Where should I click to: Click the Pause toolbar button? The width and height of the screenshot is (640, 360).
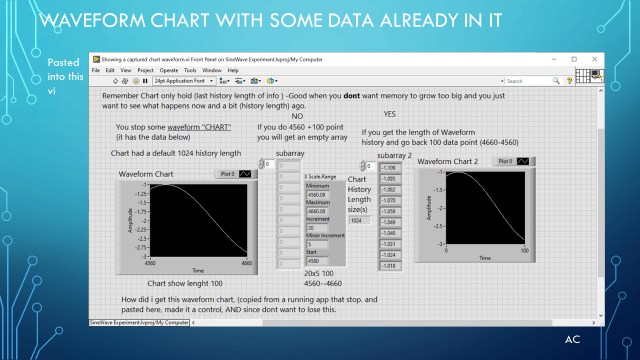(145, 81)
